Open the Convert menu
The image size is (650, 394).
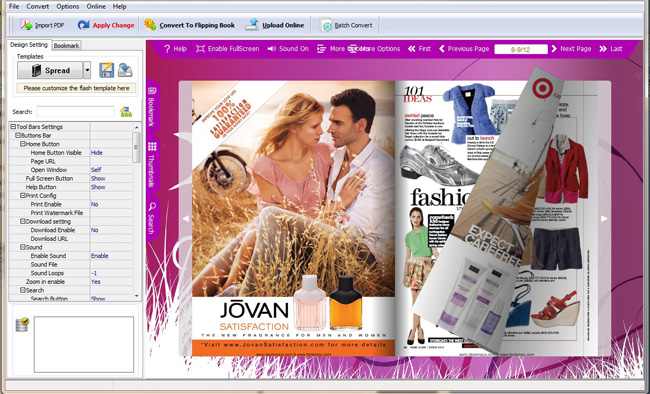click(37, 6)
